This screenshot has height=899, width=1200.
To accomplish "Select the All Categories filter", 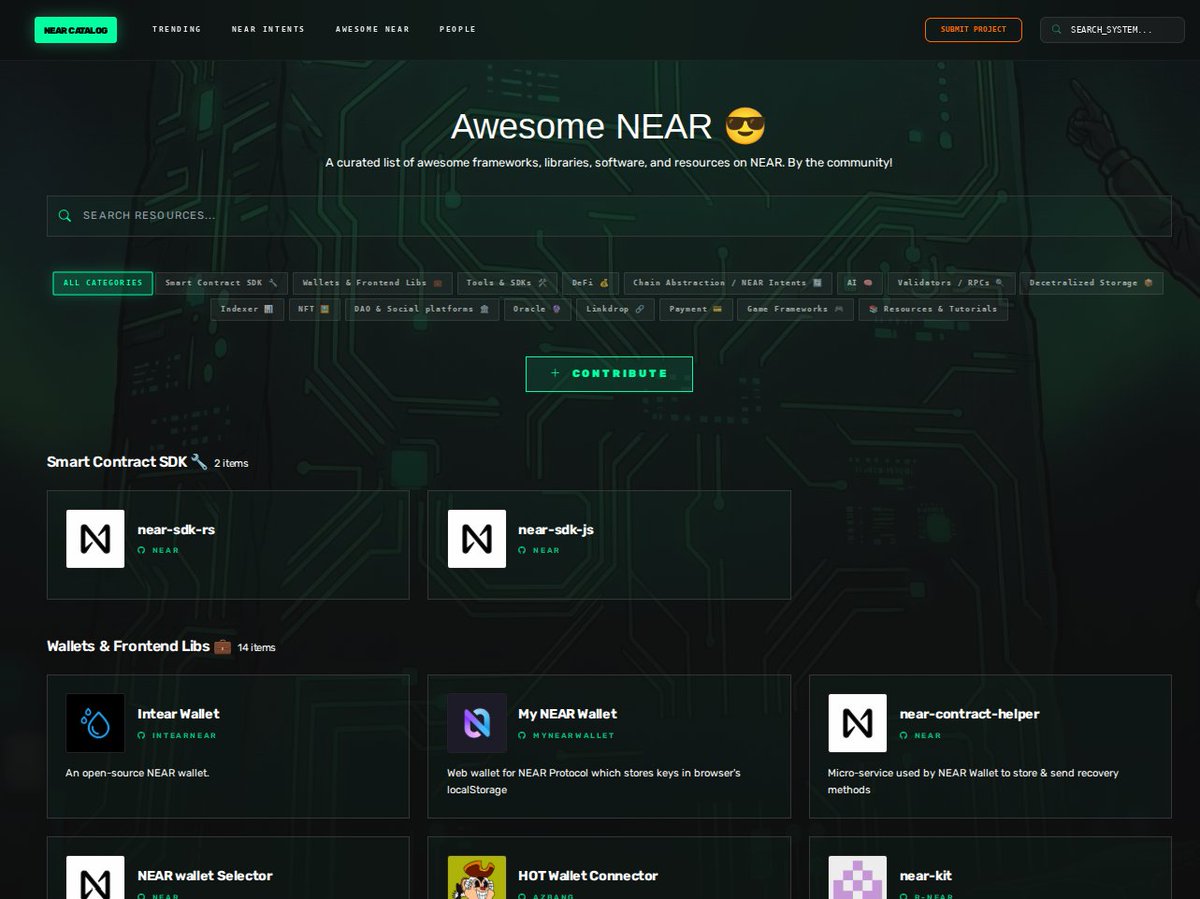I will (x=103, y=283).
